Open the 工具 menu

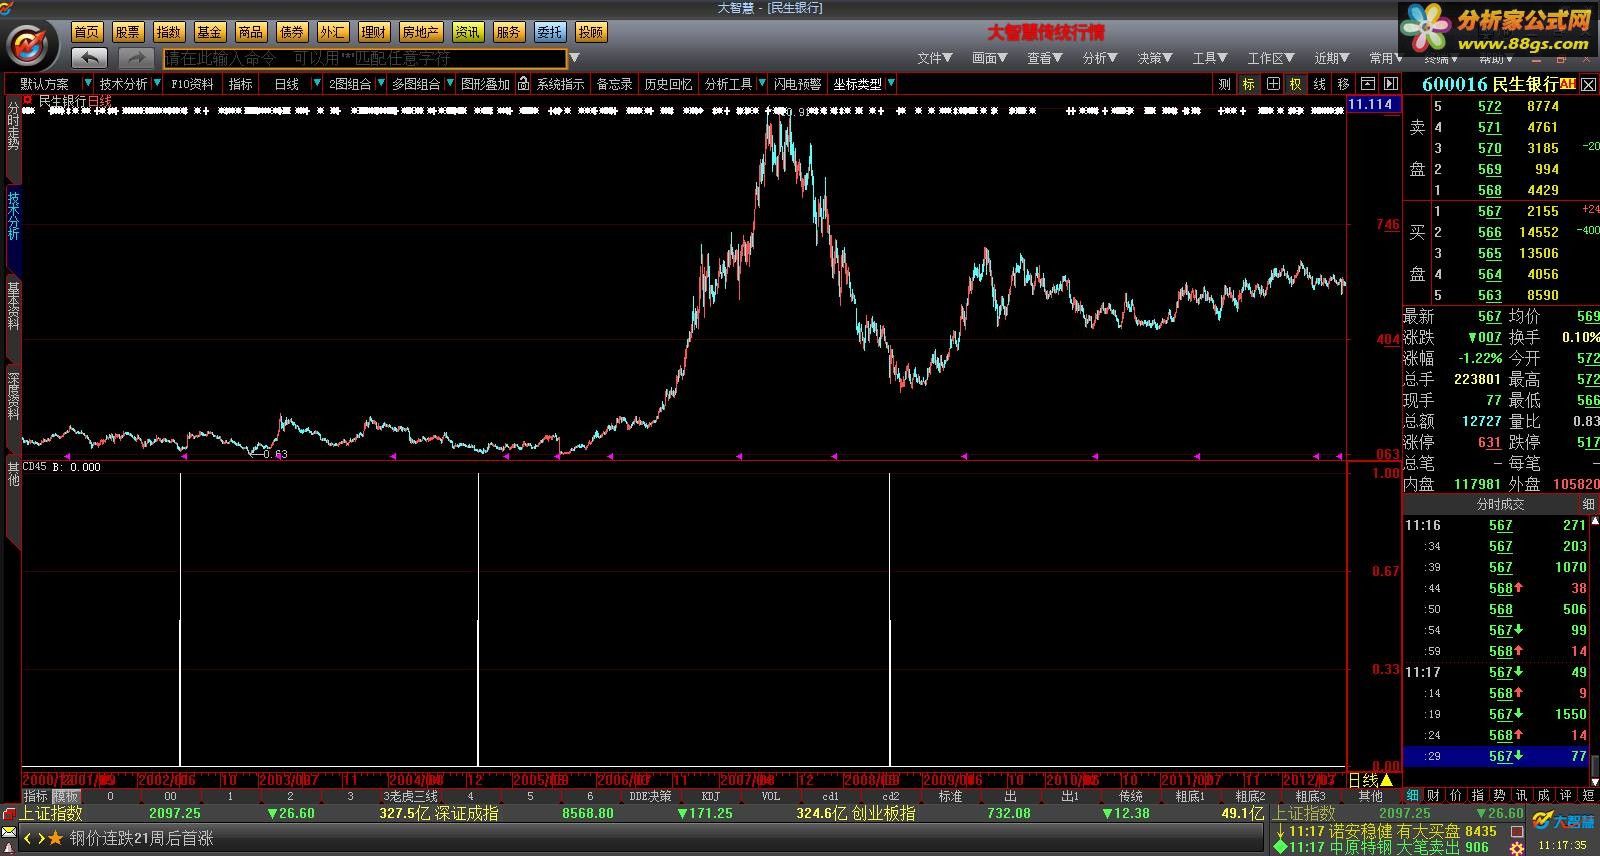point(1210,58)
